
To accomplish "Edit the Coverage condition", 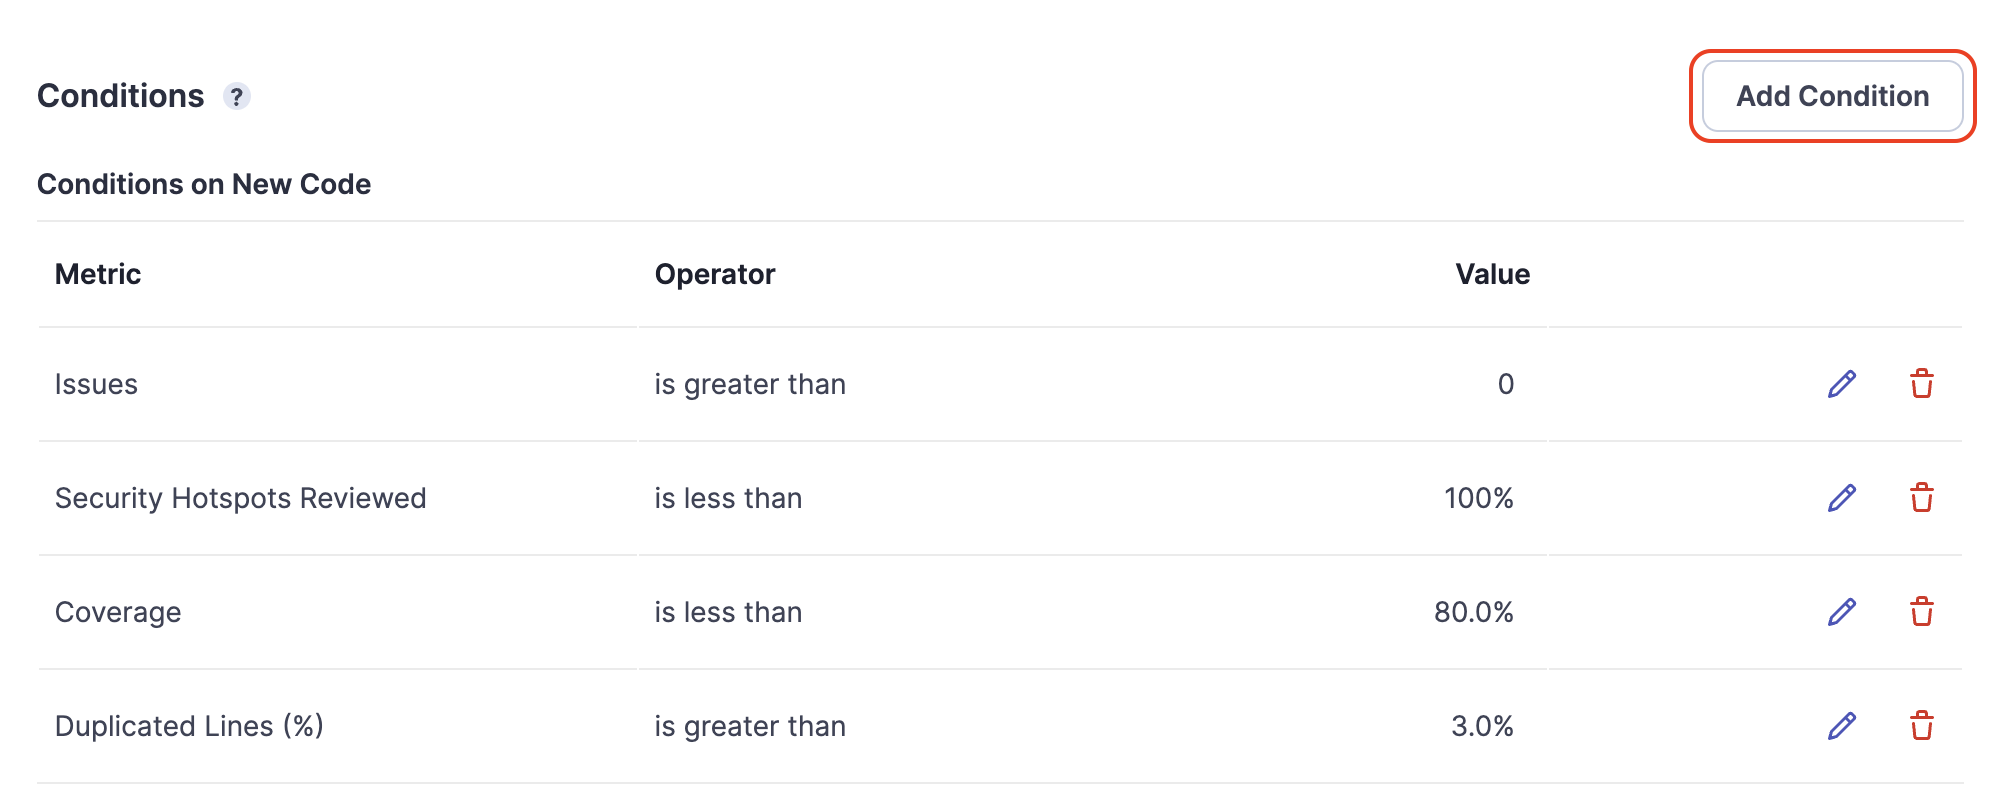I will coord(1841,612).
